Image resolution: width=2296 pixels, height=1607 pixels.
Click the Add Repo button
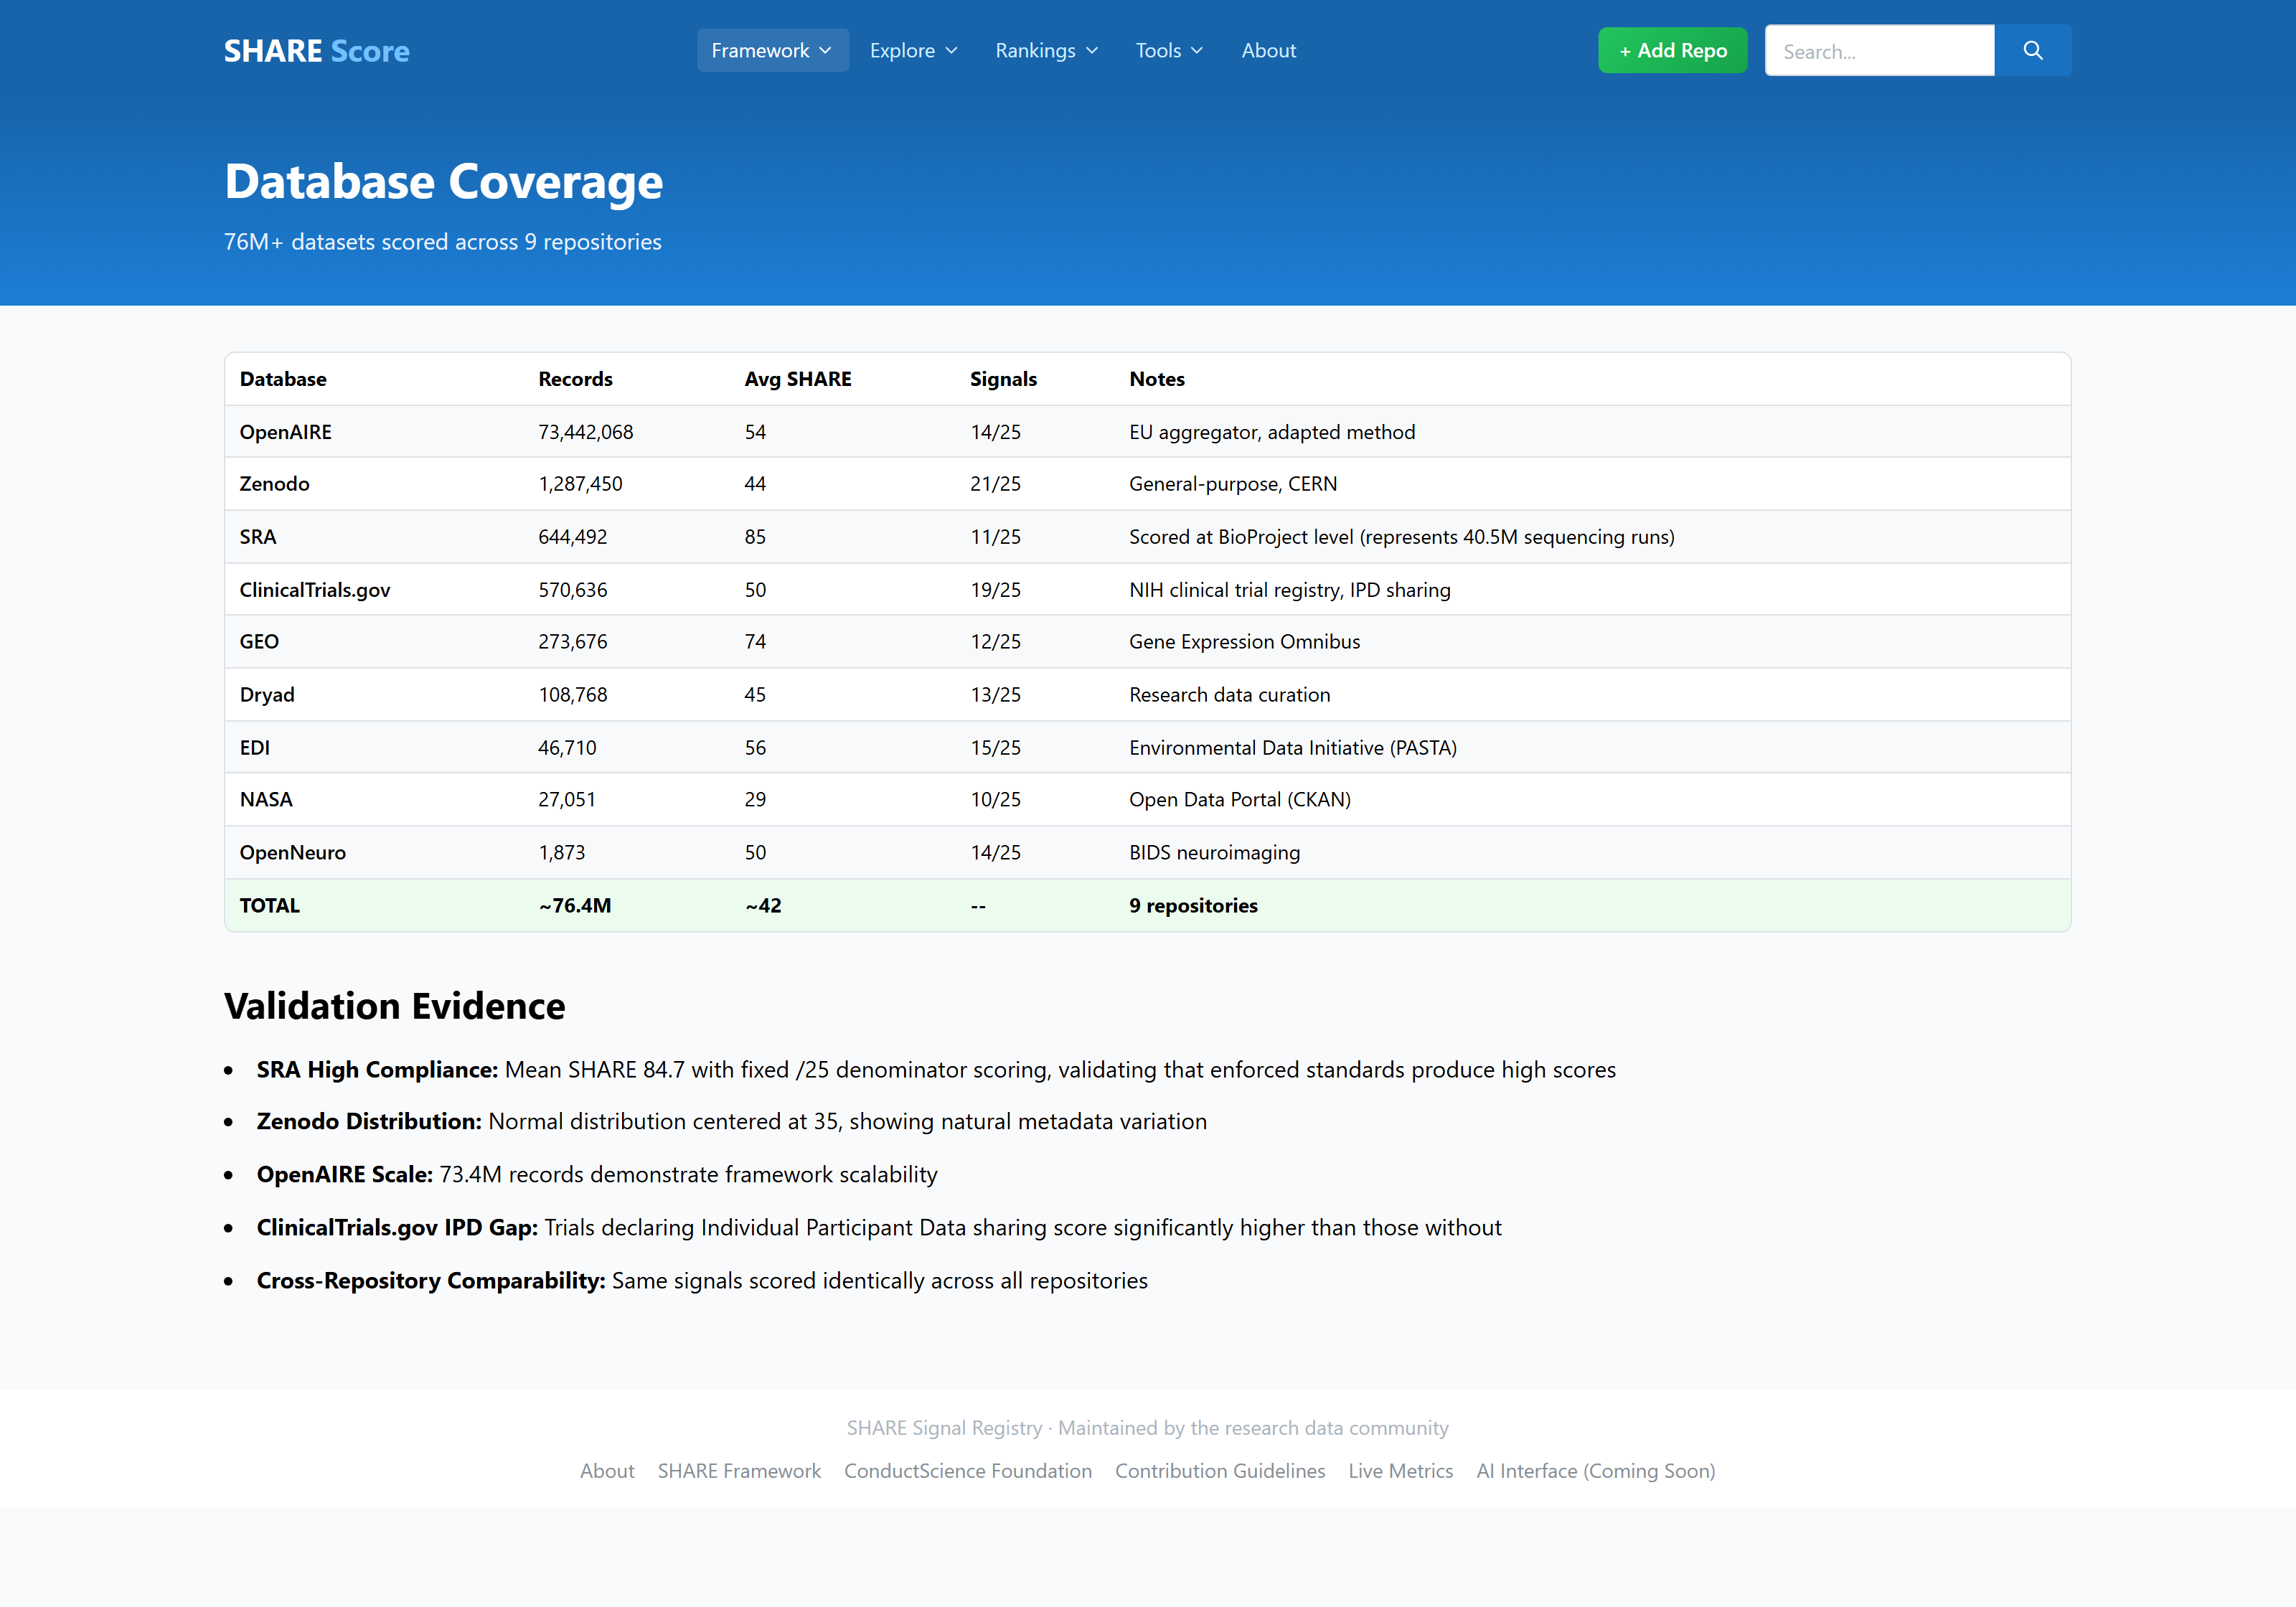coord(1672,50)
